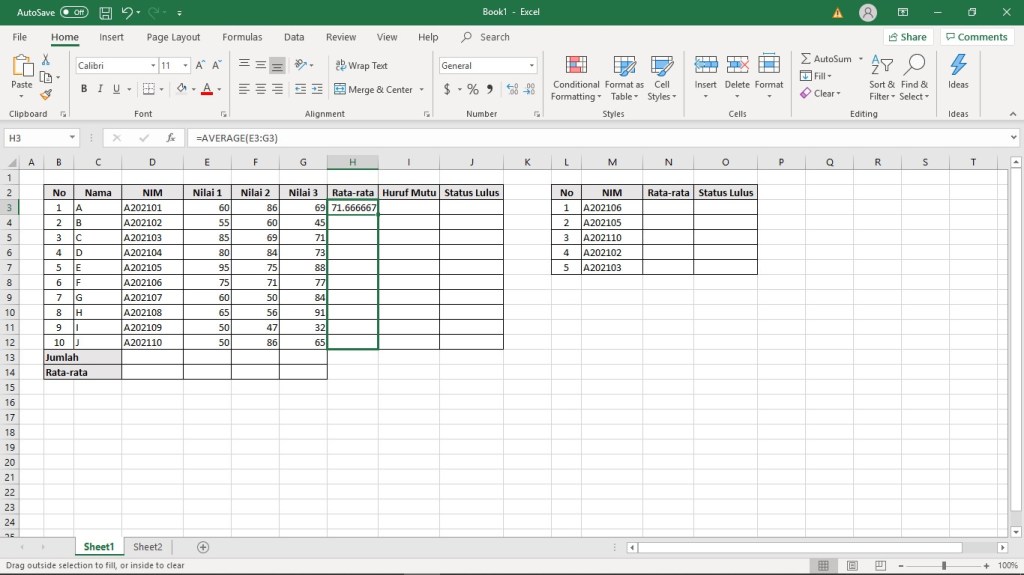Viewport: 1024px width, 575px height.
Task: Open Conditional Formatting menu
Action: (576, 77)
